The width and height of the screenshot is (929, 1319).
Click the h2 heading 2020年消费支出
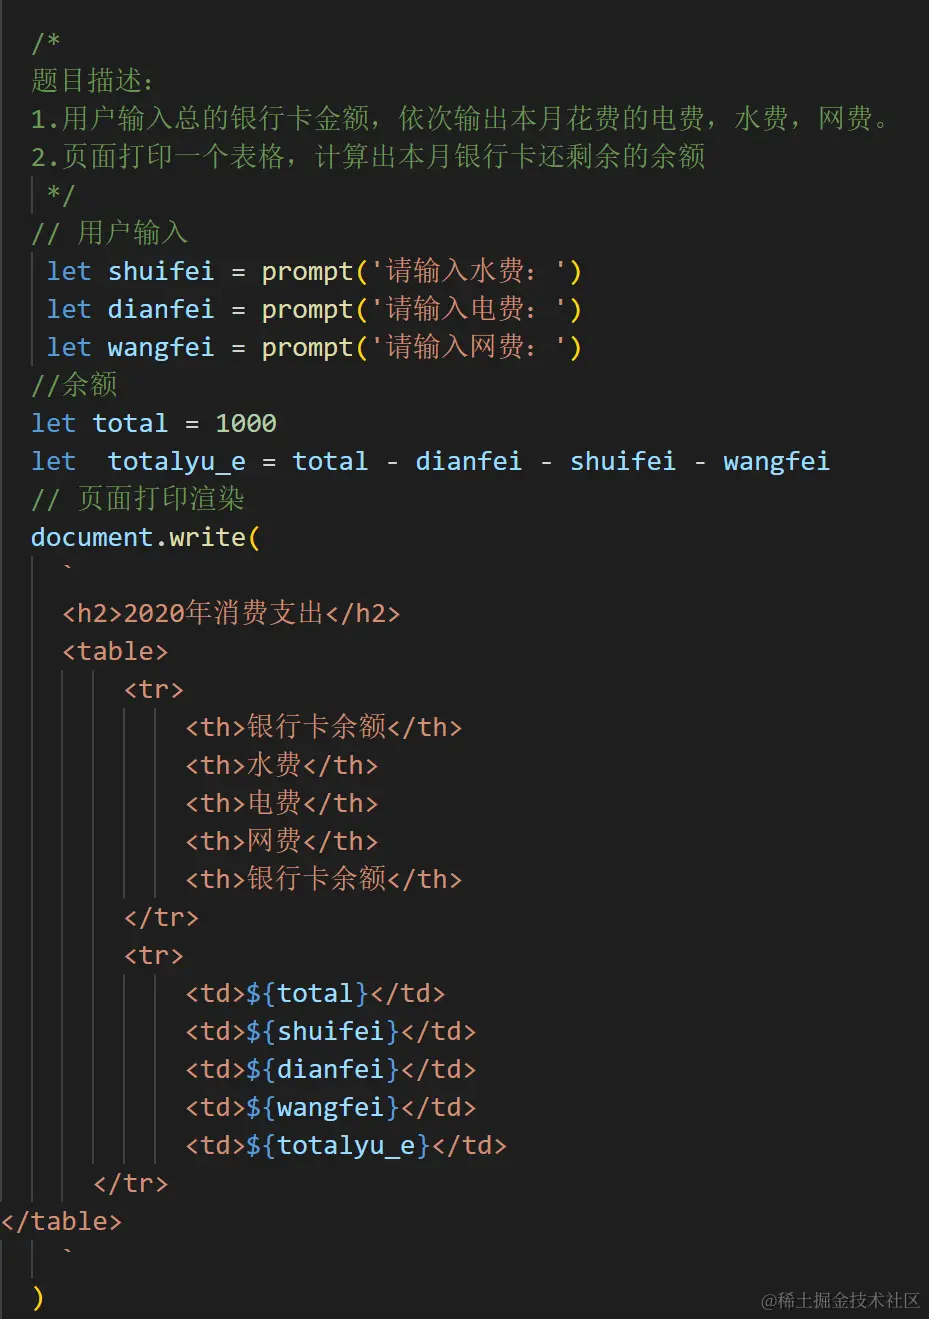pyautogui.click(x=231, y=613)
